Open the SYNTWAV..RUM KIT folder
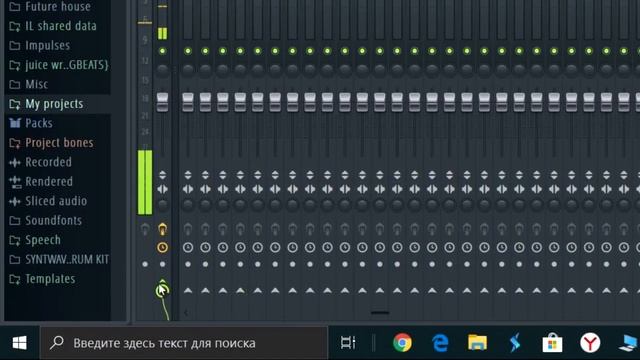The height and width of the screenshot is (360, 640). (x=58, y=259)
